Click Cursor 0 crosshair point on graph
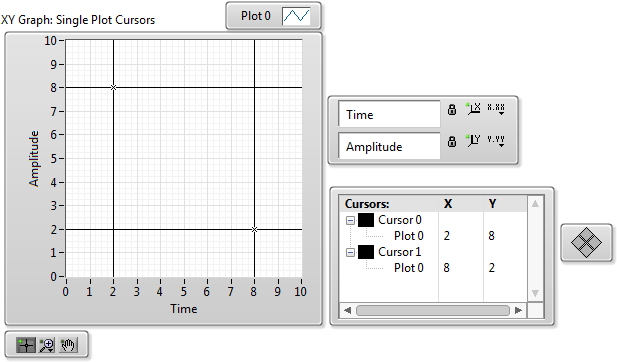The width and height of the screenshot is (617, 362). tap(113, 87)
